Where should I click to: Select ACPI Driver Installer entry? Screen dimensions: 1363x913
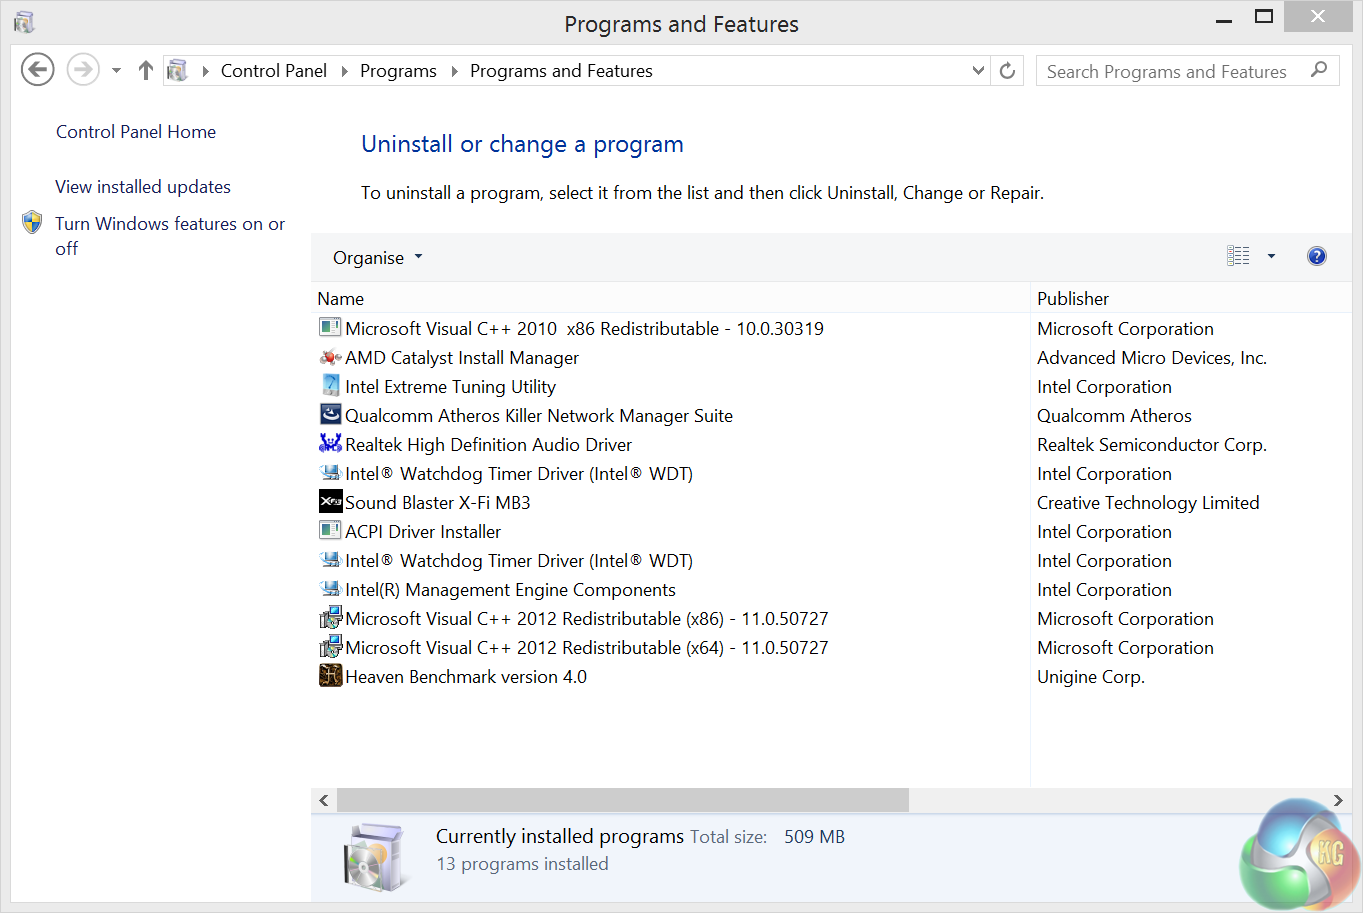(x=423, y=532)
